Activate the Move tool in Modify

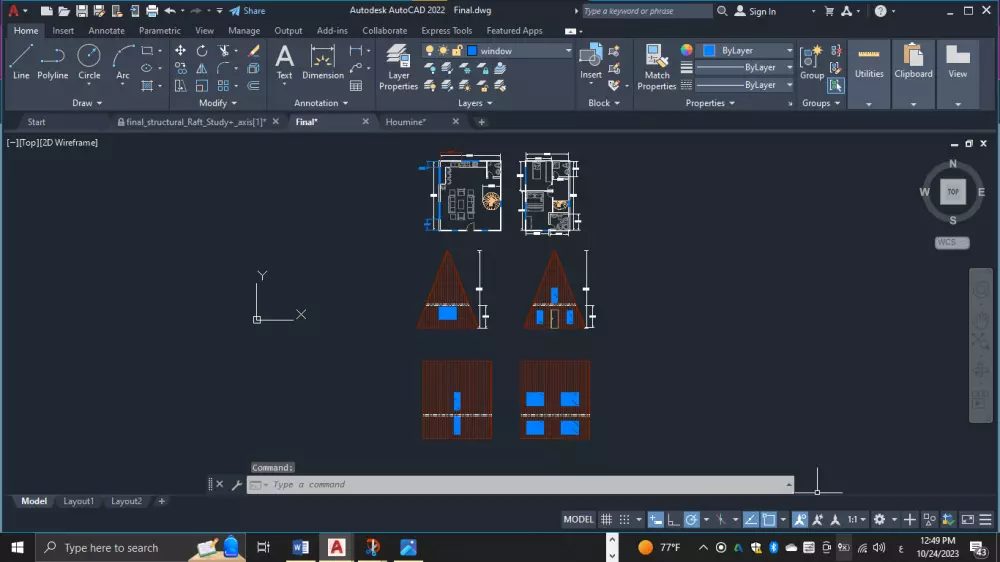point(180,50)
